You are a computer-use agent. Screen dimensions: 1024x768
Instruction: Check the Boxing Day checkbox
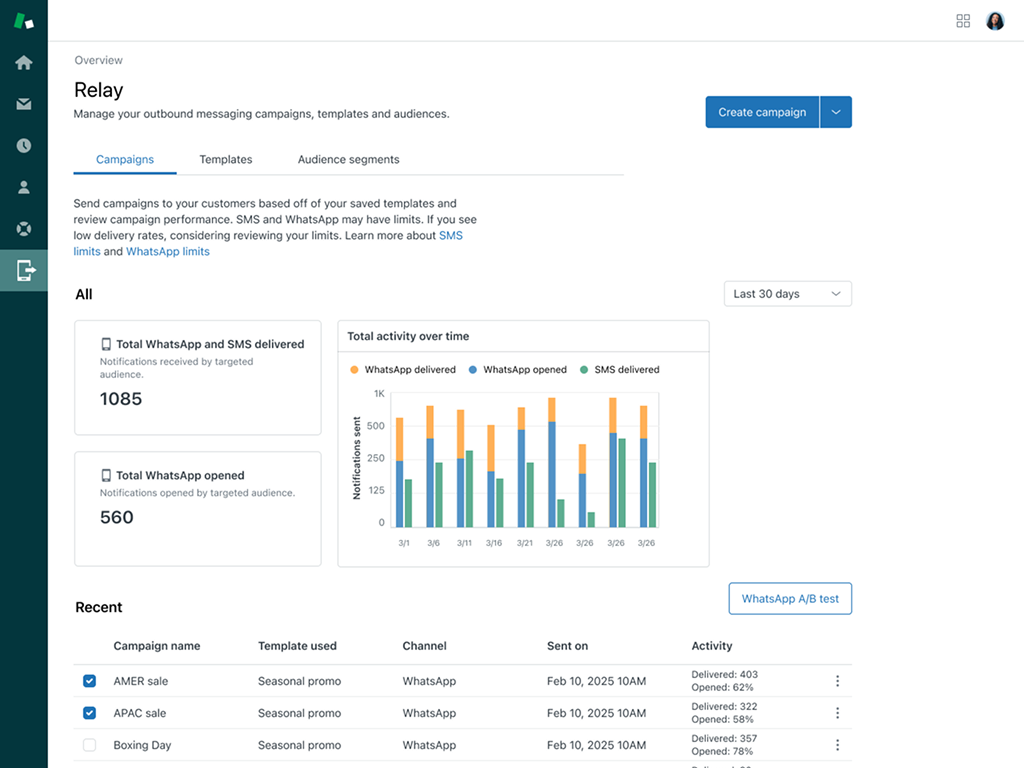pyautogui.click(x=90, y=745)
